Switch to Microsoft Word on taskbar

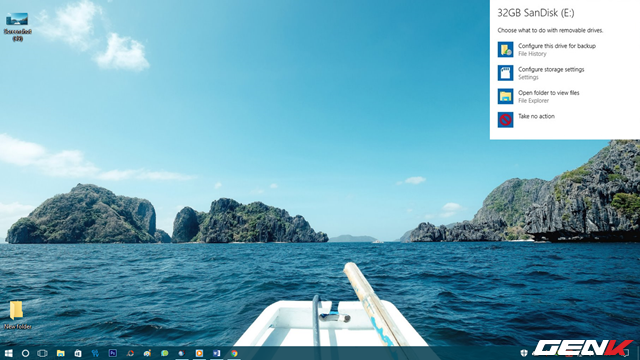point(216,353)
